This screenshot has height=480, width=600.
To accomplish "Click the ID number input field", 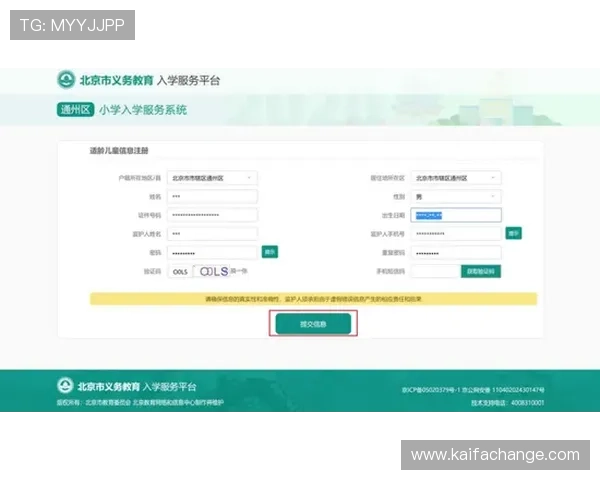I will 212,215.
